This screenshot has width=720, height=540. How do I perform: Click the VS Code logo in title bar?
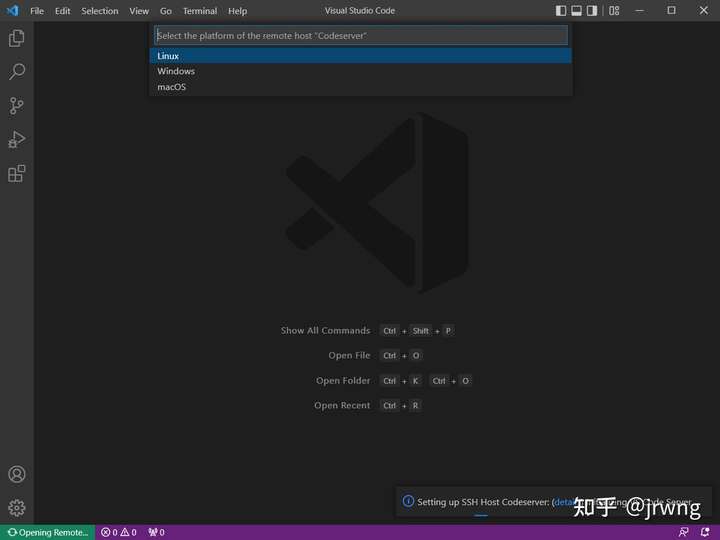pos(13,10)
